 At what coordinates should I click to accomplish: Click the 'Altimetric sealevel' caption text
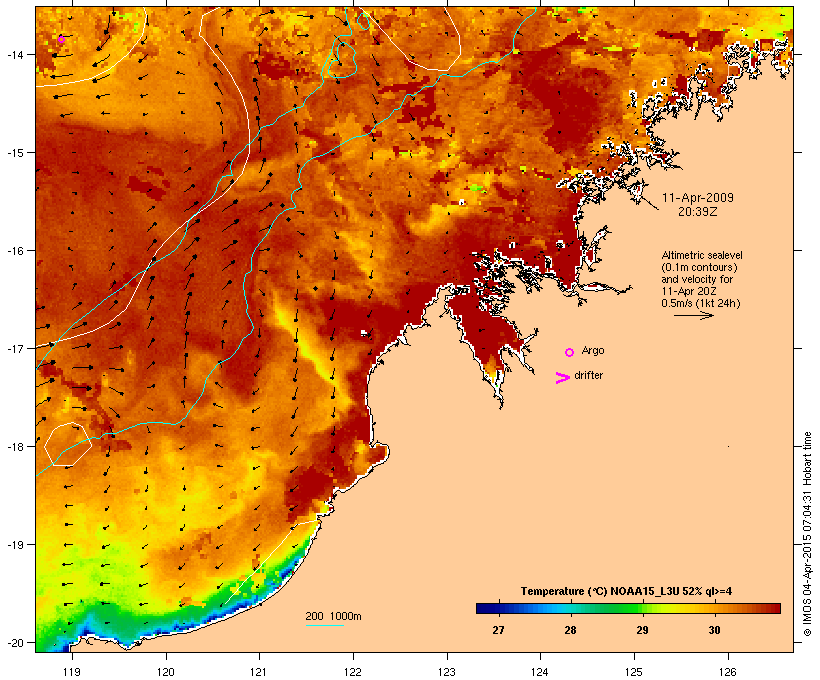point(702,255)
